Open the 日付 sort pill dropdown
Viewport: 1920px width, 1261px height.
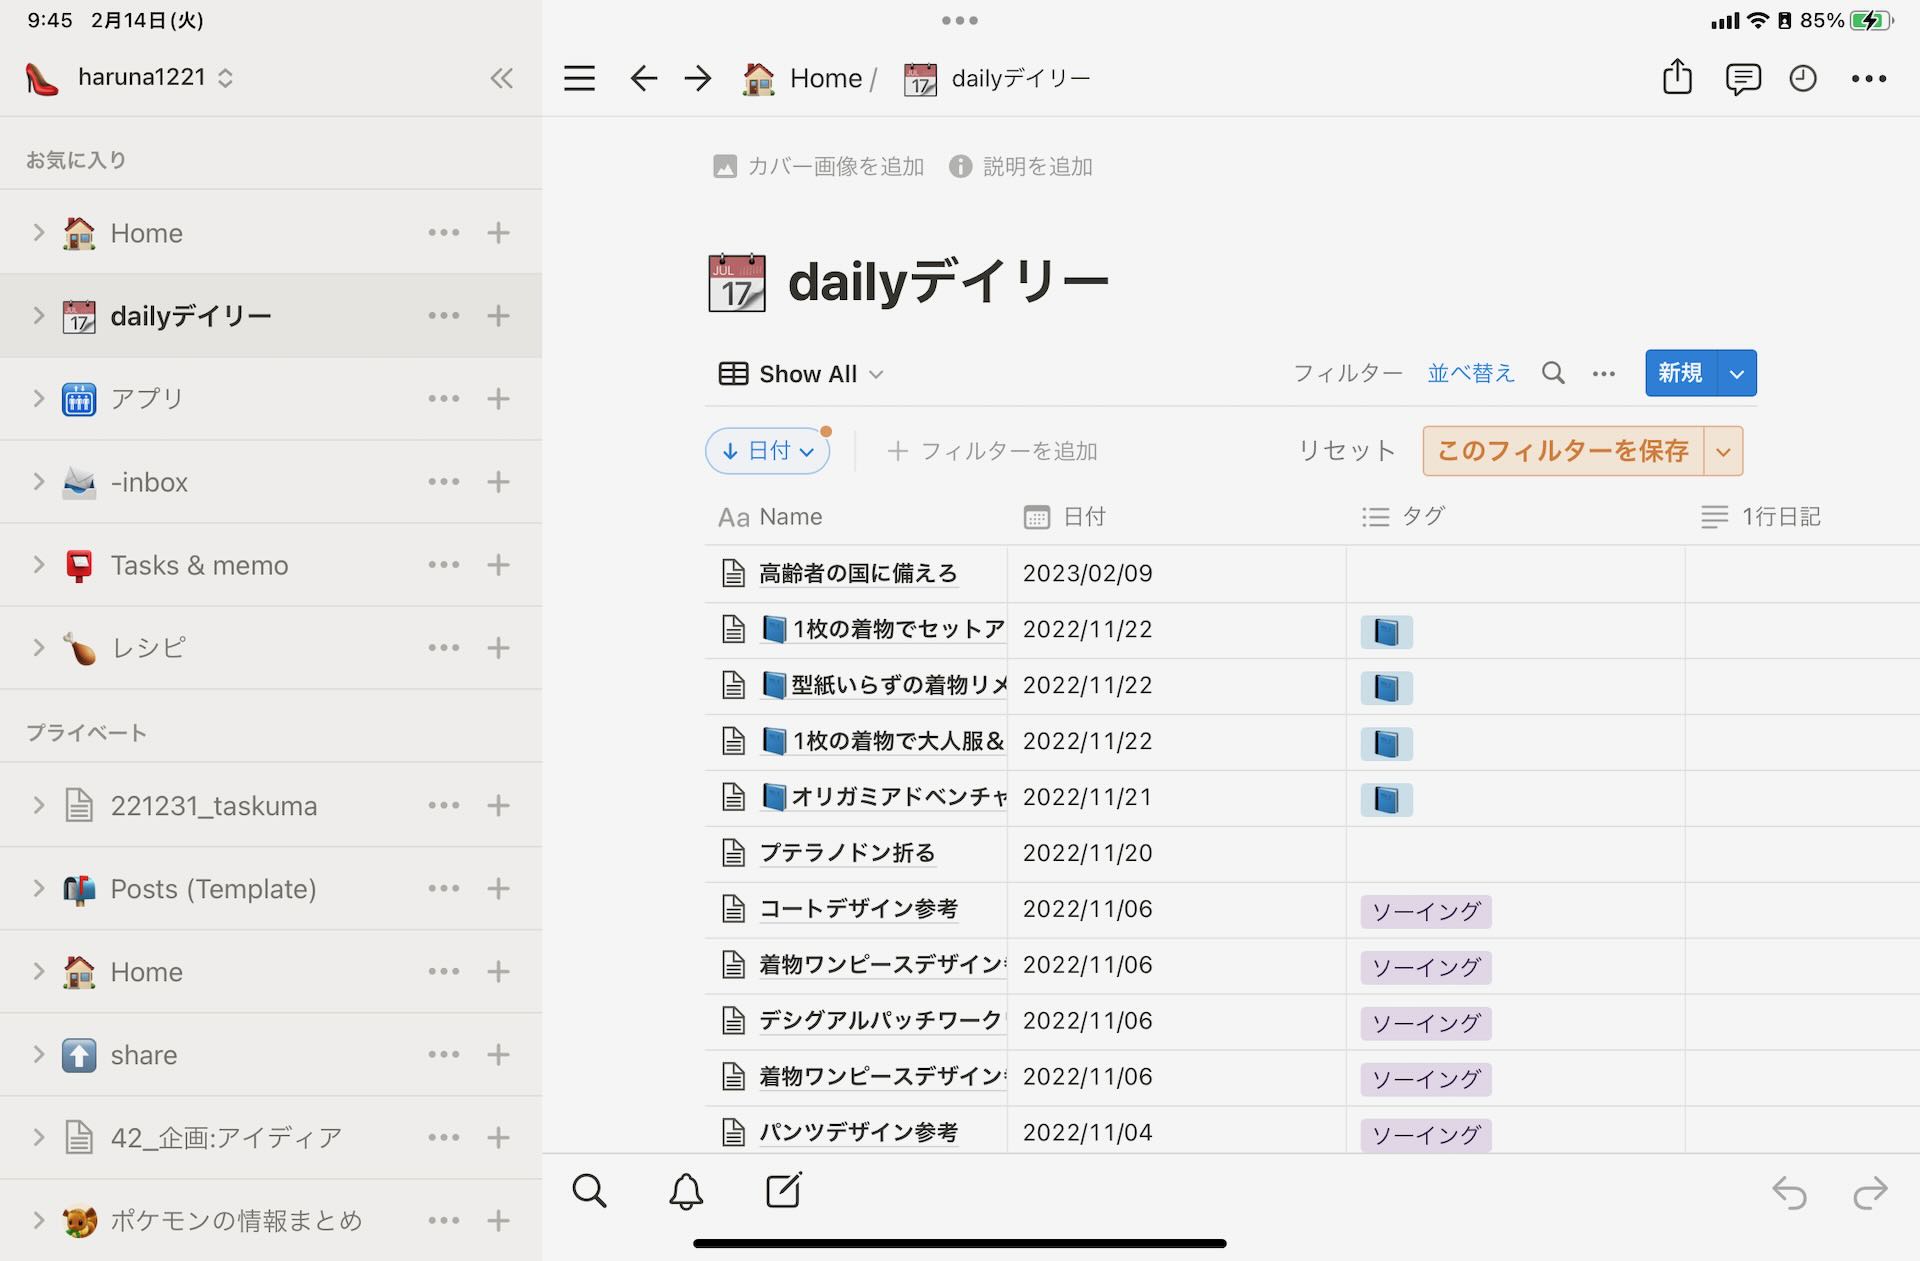click(x=768, y=451)
